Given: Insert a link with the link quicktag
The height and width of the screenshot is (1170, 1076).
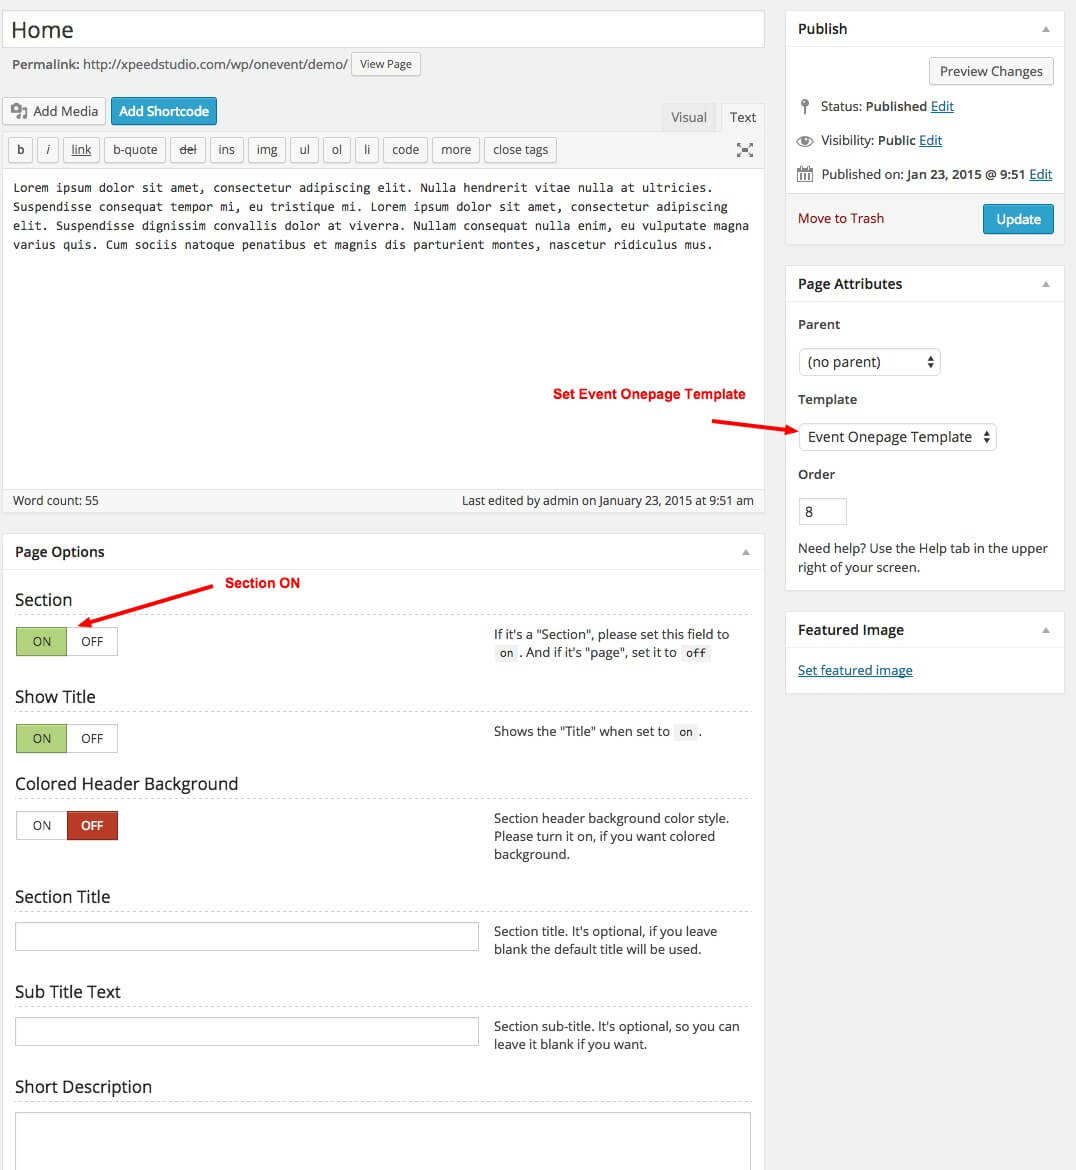Looking at the screenshot, I should 81,150.
